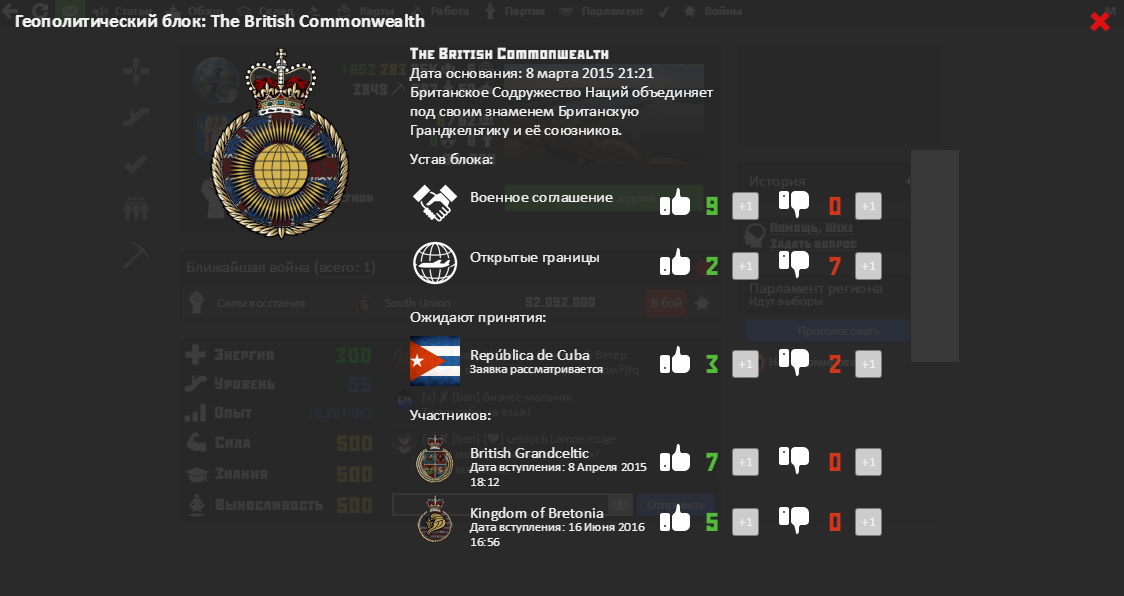Open Kingdom of Bretonia member link

(536, 513)
